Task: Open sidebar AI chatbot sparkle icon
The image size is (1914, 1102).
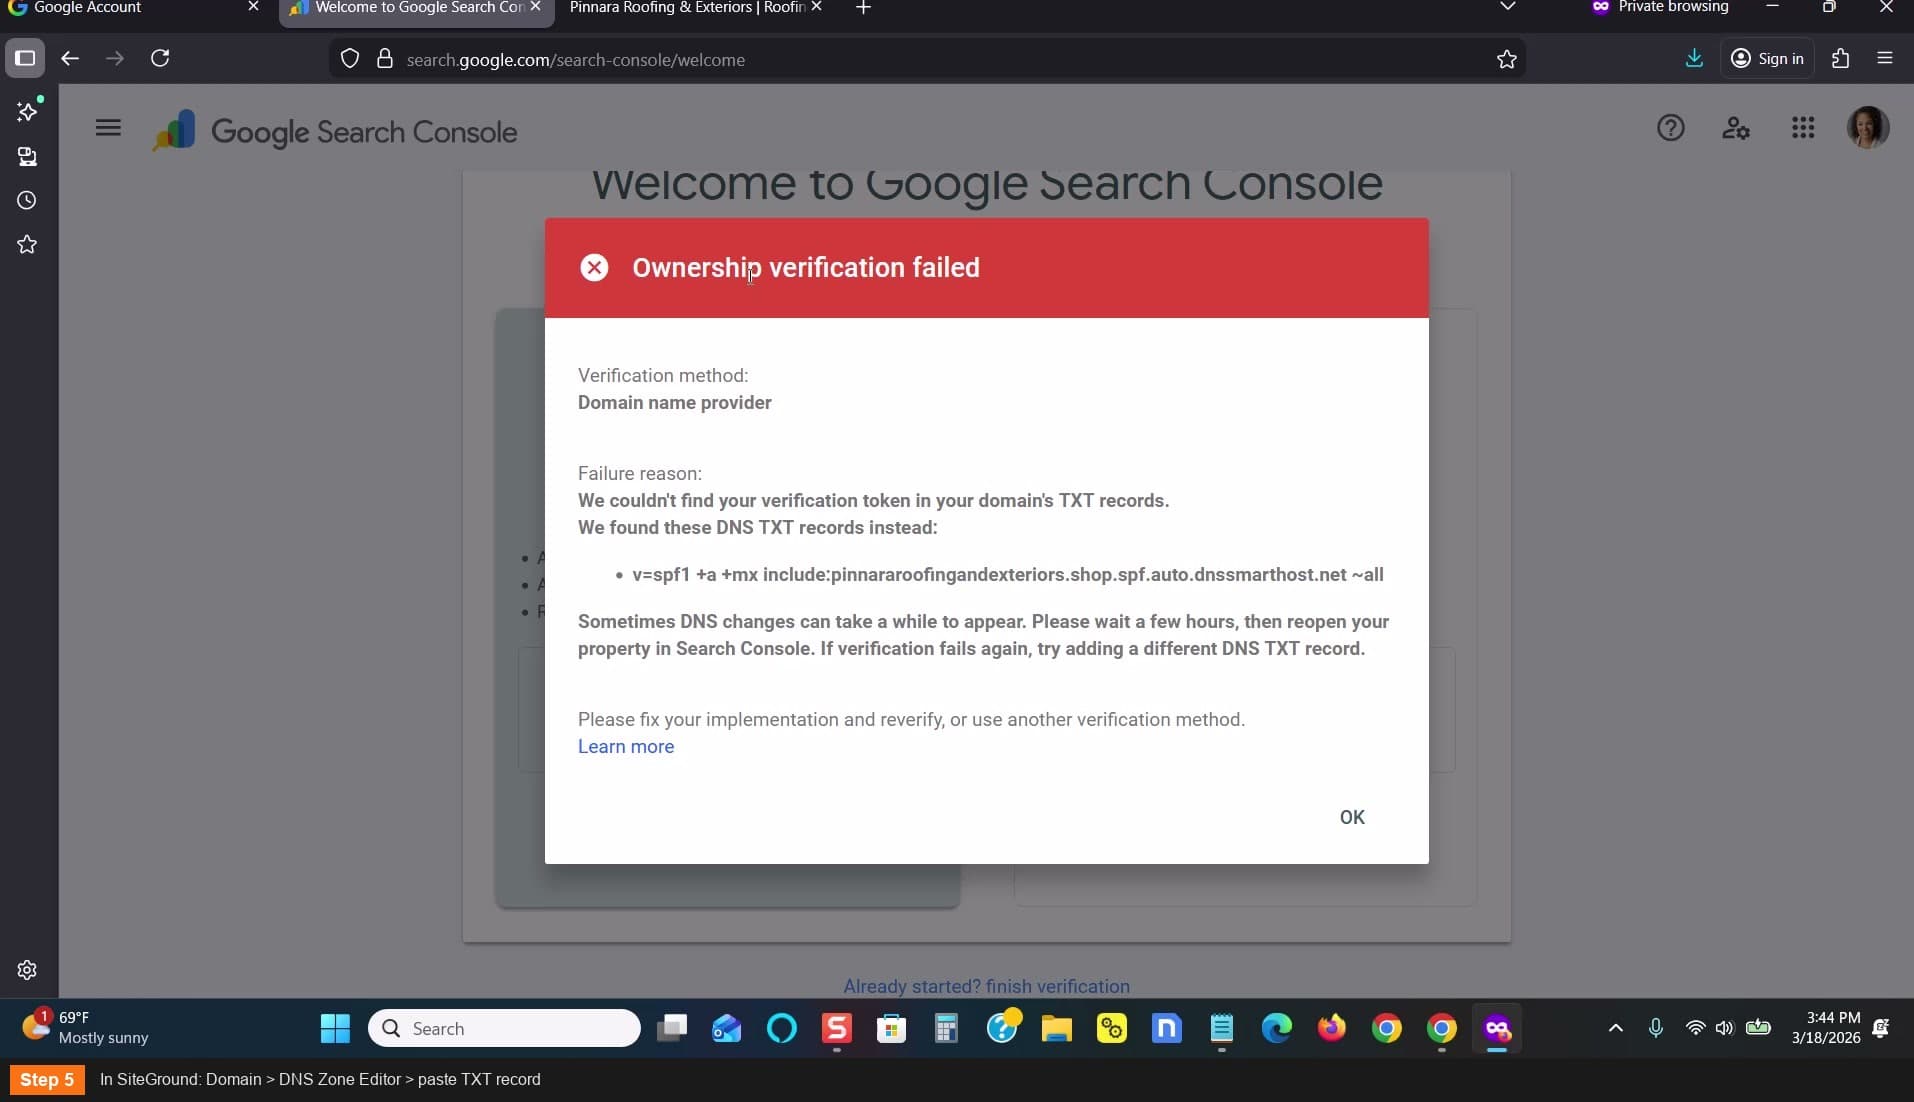Action: [27, 111]
